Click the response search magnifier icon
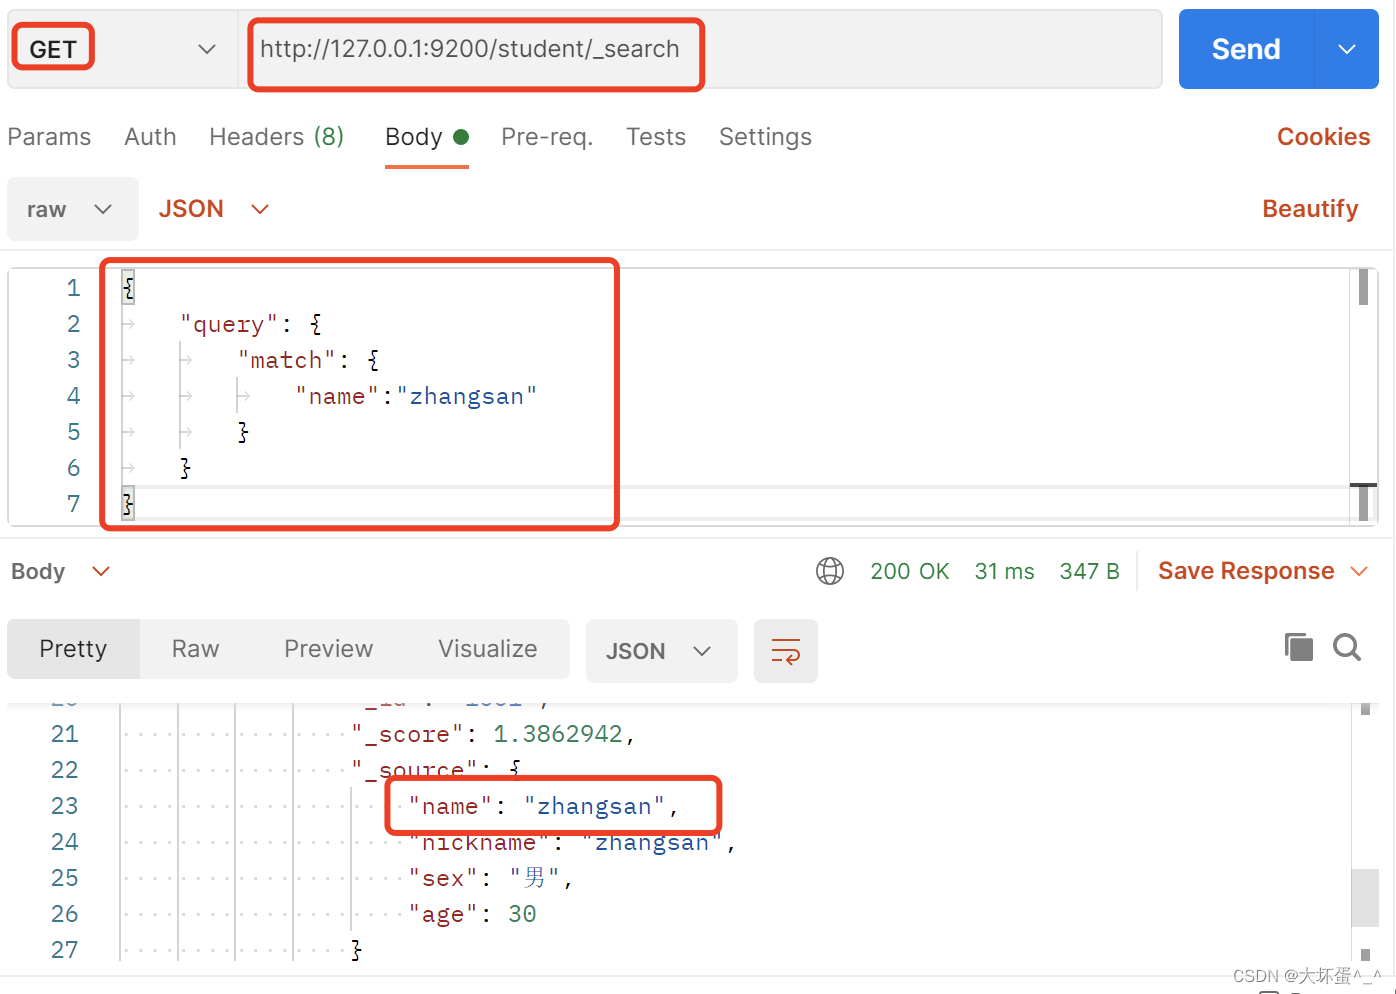1396x994 pixels. pyautogui.click(x=1347, y=647)
